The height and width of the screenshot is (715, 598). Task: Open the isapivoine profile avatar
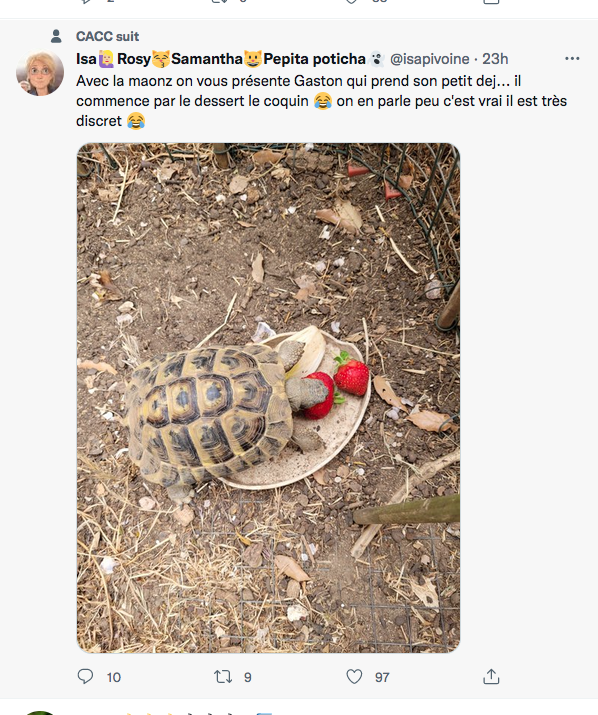(x=40, y=73)
